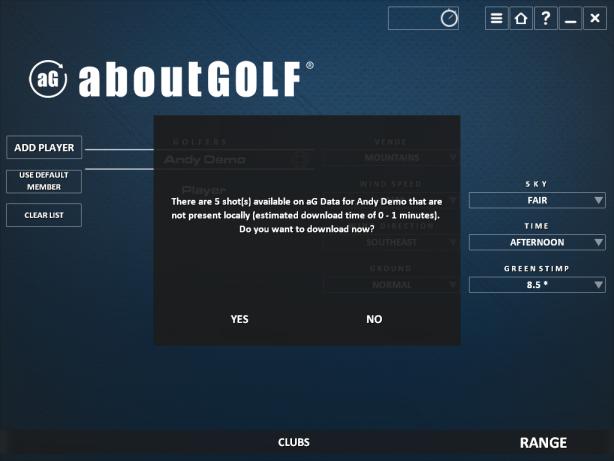Click the download prompt message text

click(x=307, y=215)
